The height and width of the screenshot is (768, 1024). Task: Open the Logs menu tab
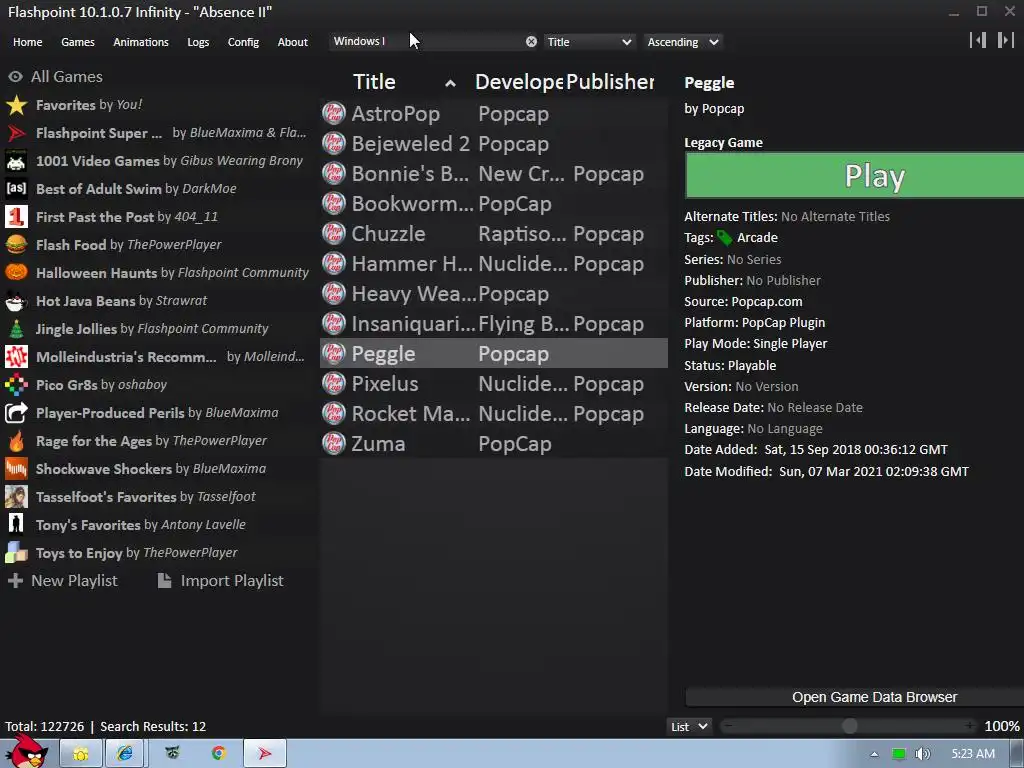pyautogui.click(x=198, y=42)
